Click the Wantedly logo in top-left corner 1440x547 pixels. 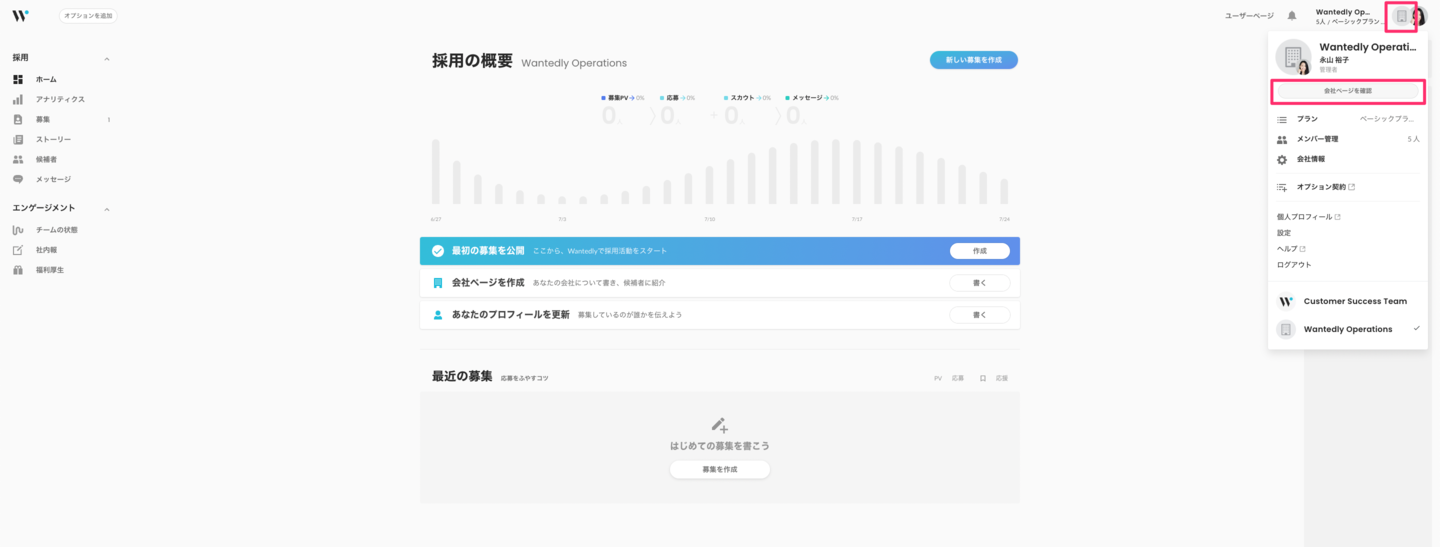(20, 16)
